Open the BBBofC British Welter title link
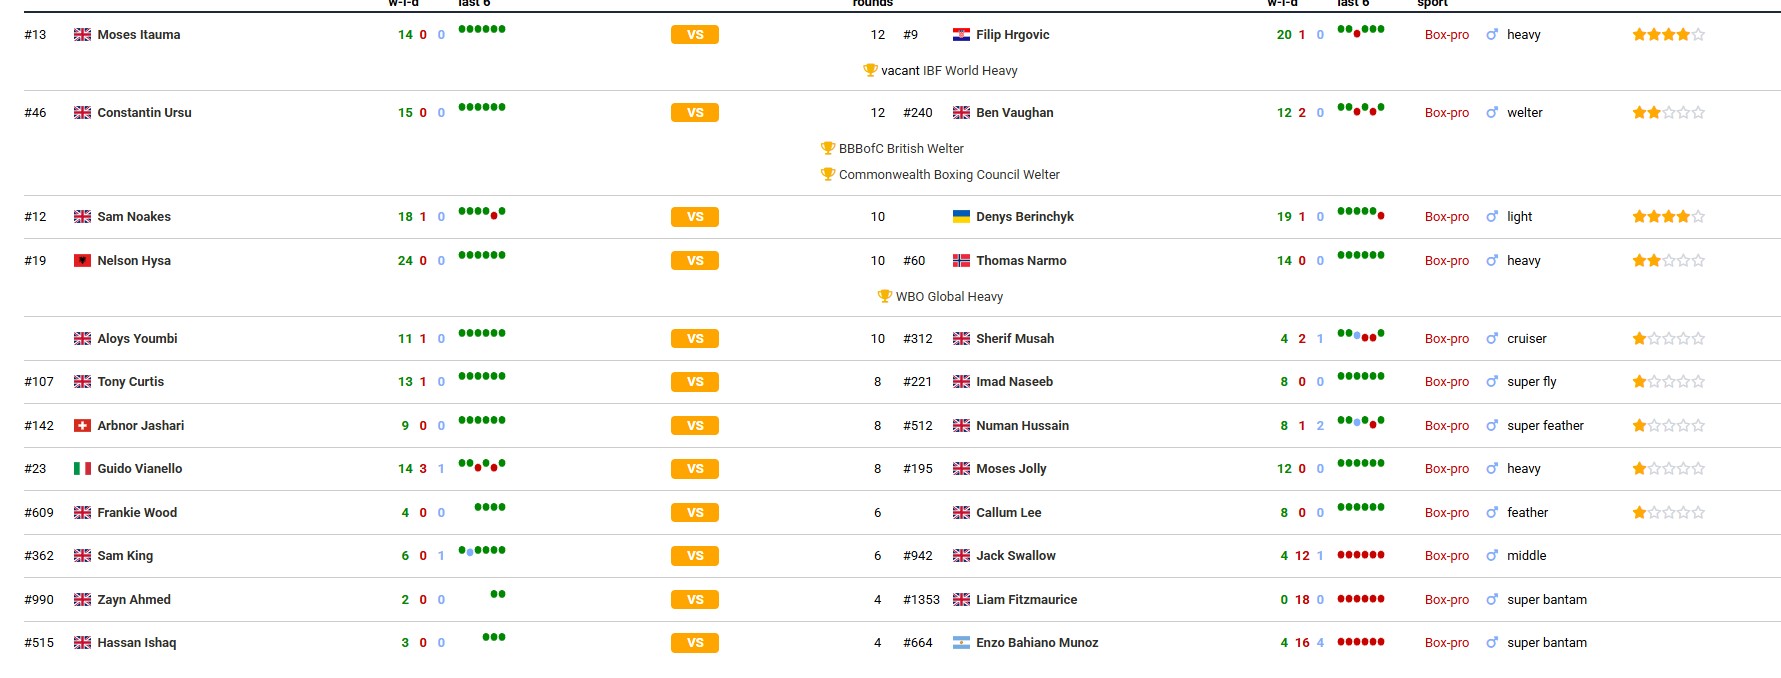Image resolution: width=1781 pixels, height=678 pixels. click(x=901, y=149)
